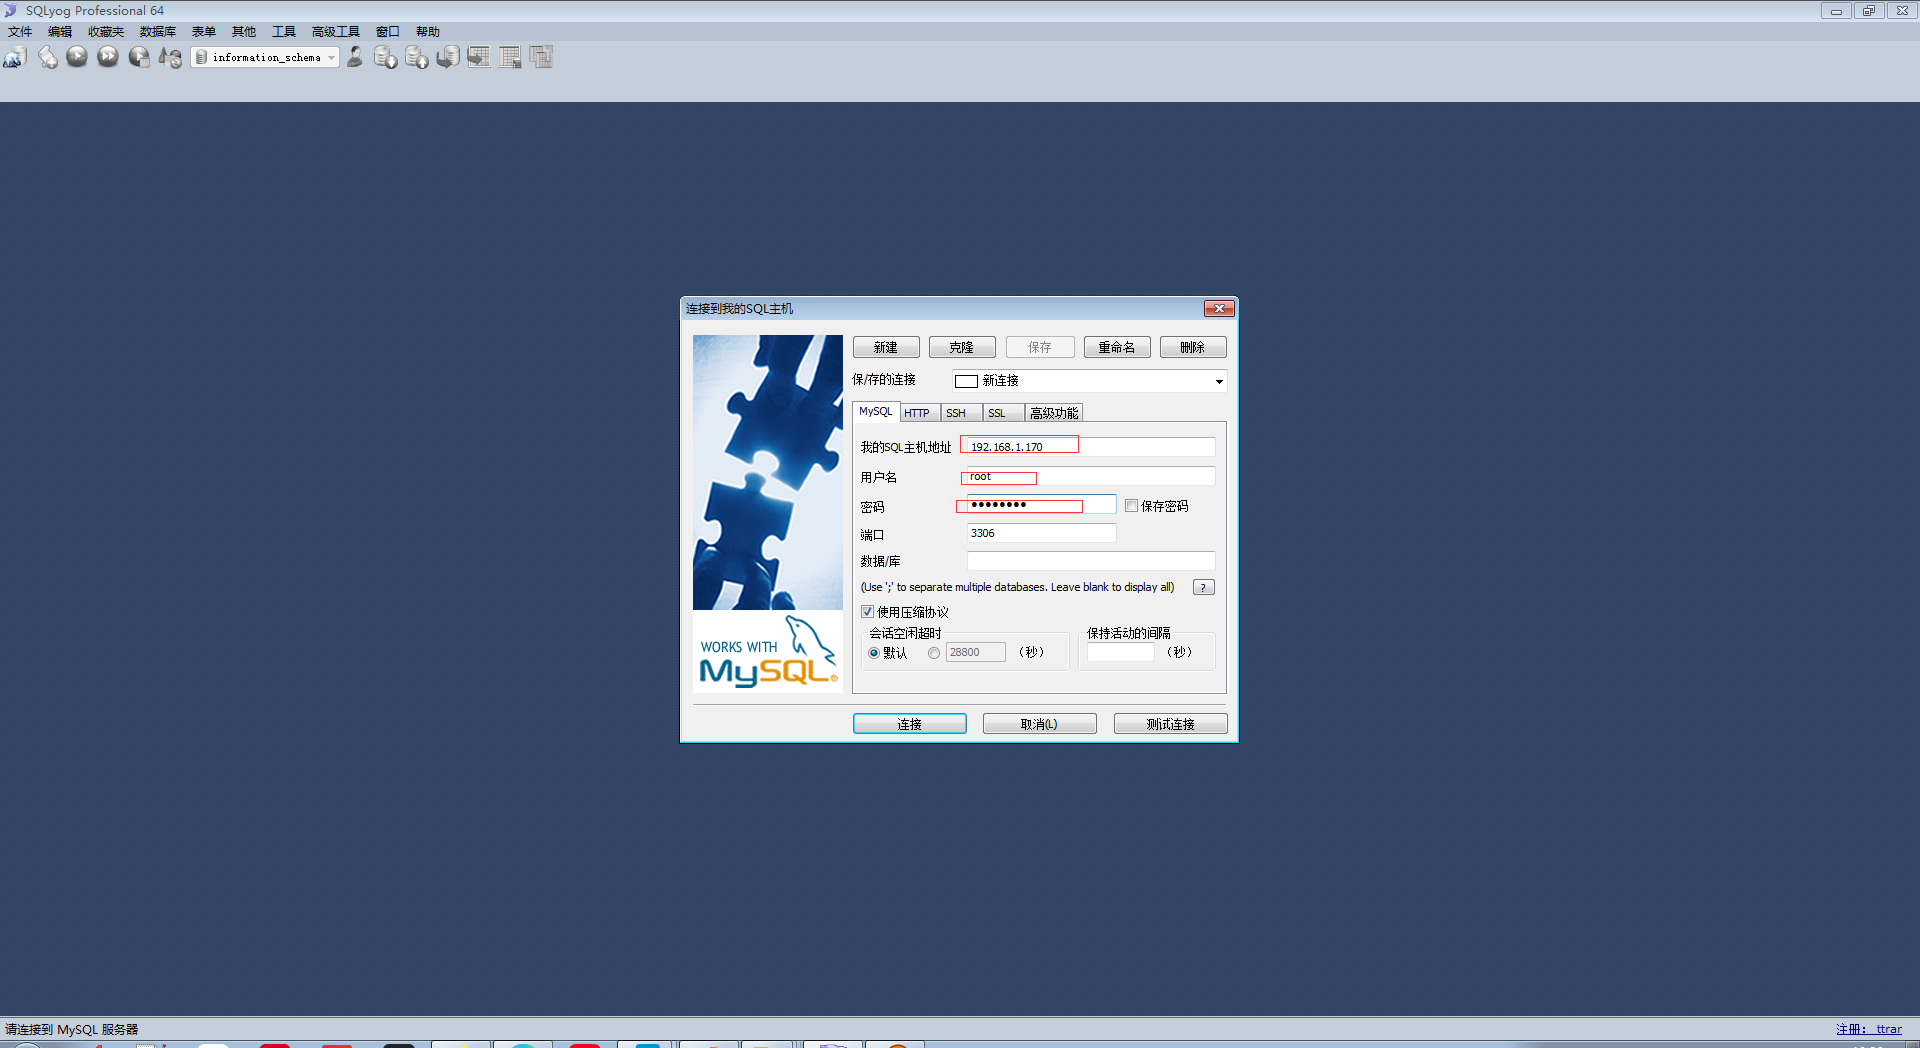Click the table with calculator icon
Viewport: 1920px width, 1048px height.
pyautogui.click(x=510, y=57)
